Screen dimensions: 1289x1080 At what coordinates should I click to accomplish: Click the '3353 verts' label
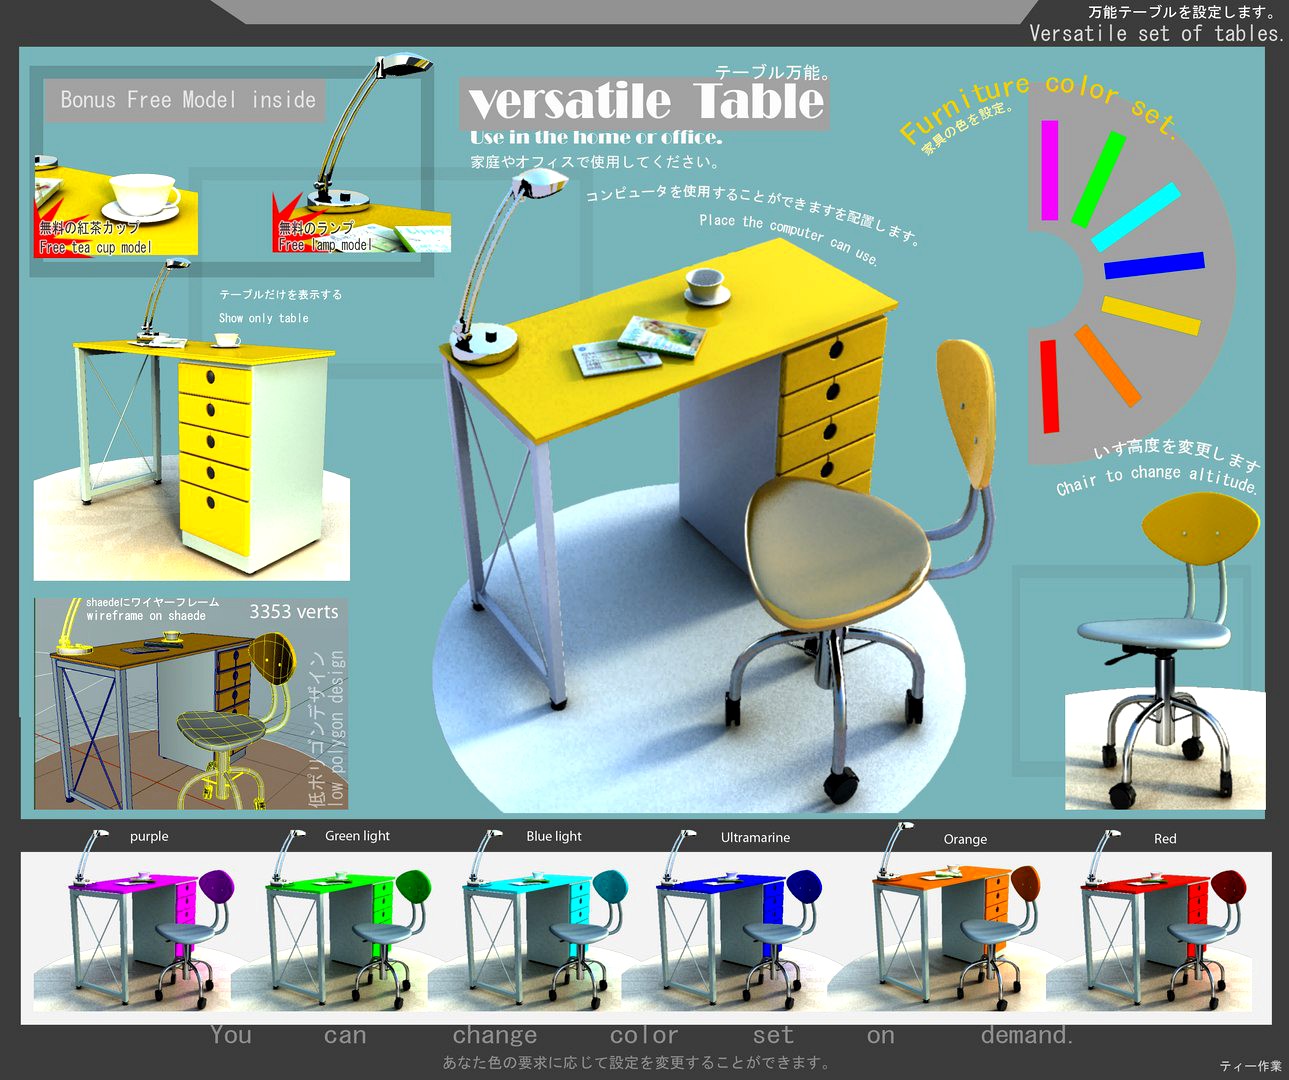[x=294, y=612]
